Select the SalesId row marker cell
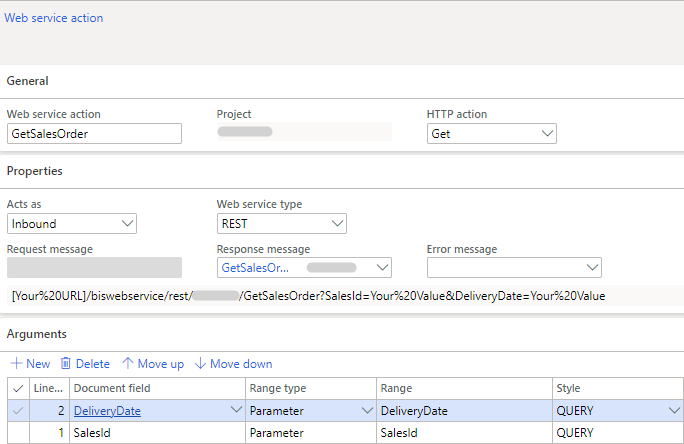 [x=17, y=432]
